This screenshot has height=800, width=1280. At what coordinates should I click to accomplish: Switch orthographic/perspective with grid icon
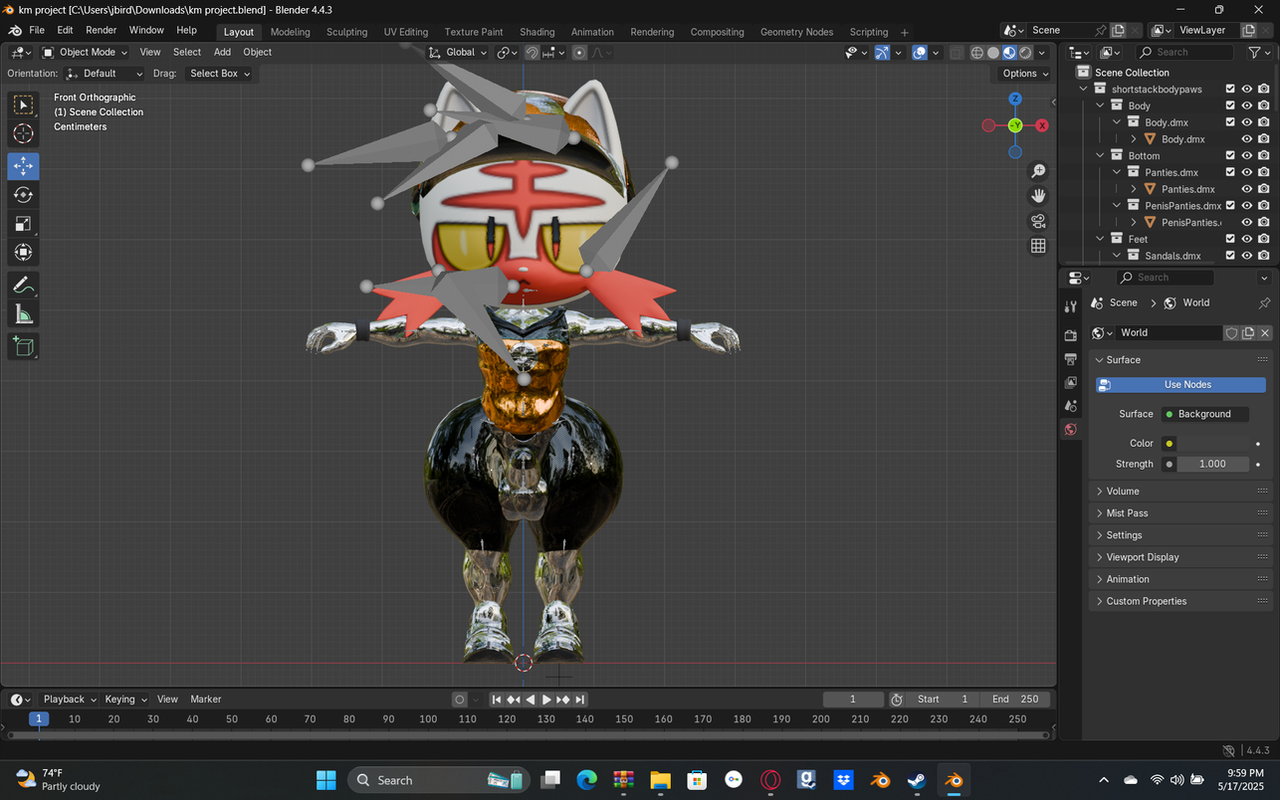pyautogui.click(x=1038, y=246)
